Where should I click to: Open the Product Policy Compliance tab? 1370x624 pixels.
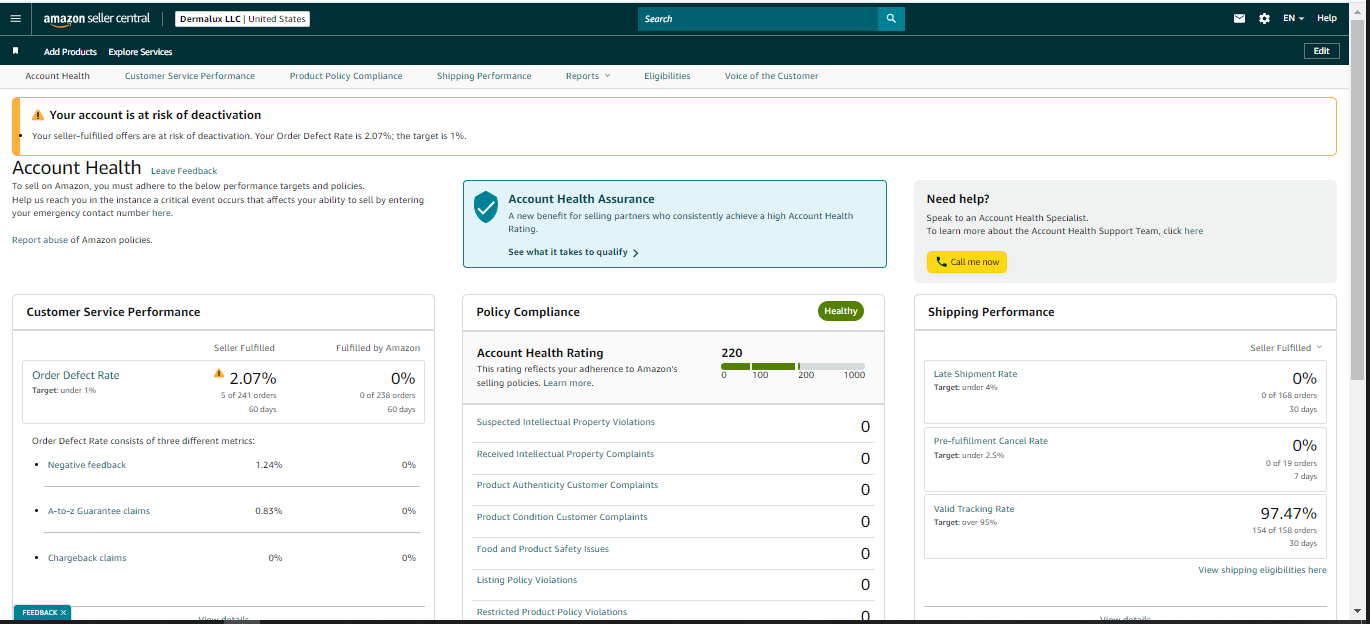(x=346, y=76)
